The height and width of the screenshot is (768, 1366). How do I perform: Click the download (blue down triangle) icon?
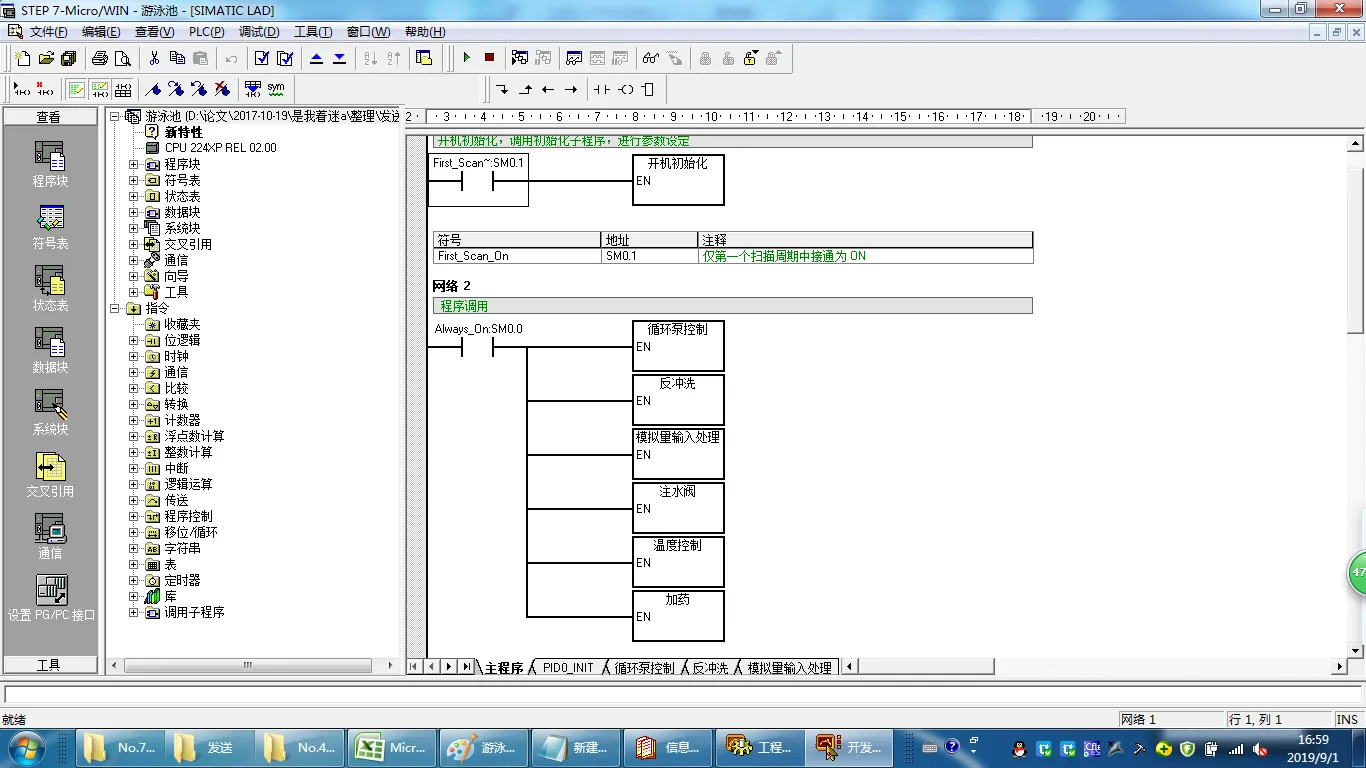click(x=340, y=58)
